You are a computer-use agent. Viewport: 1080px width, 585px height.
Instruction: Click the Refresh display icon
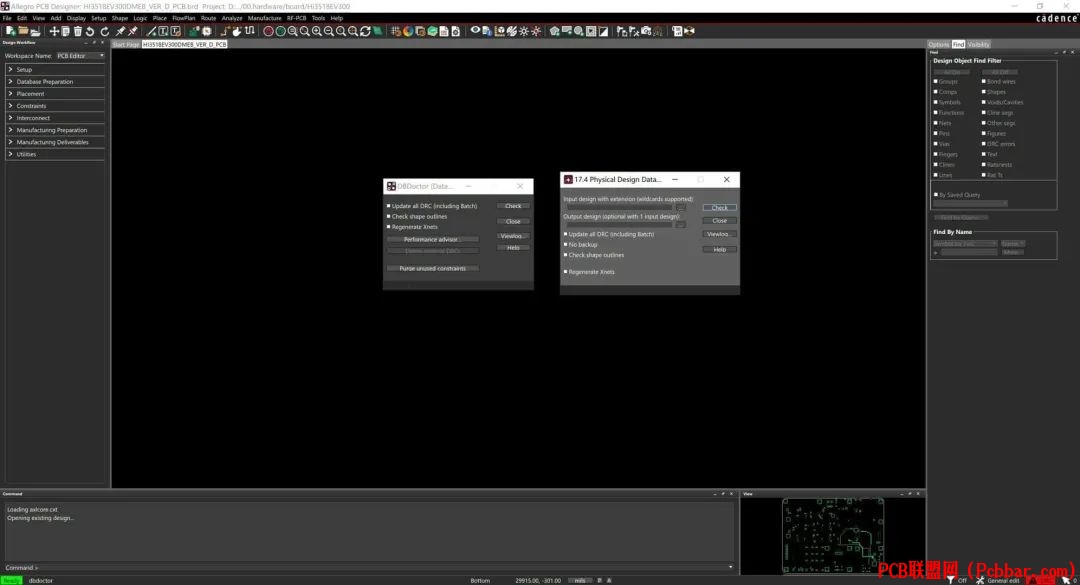click(365, 31)
